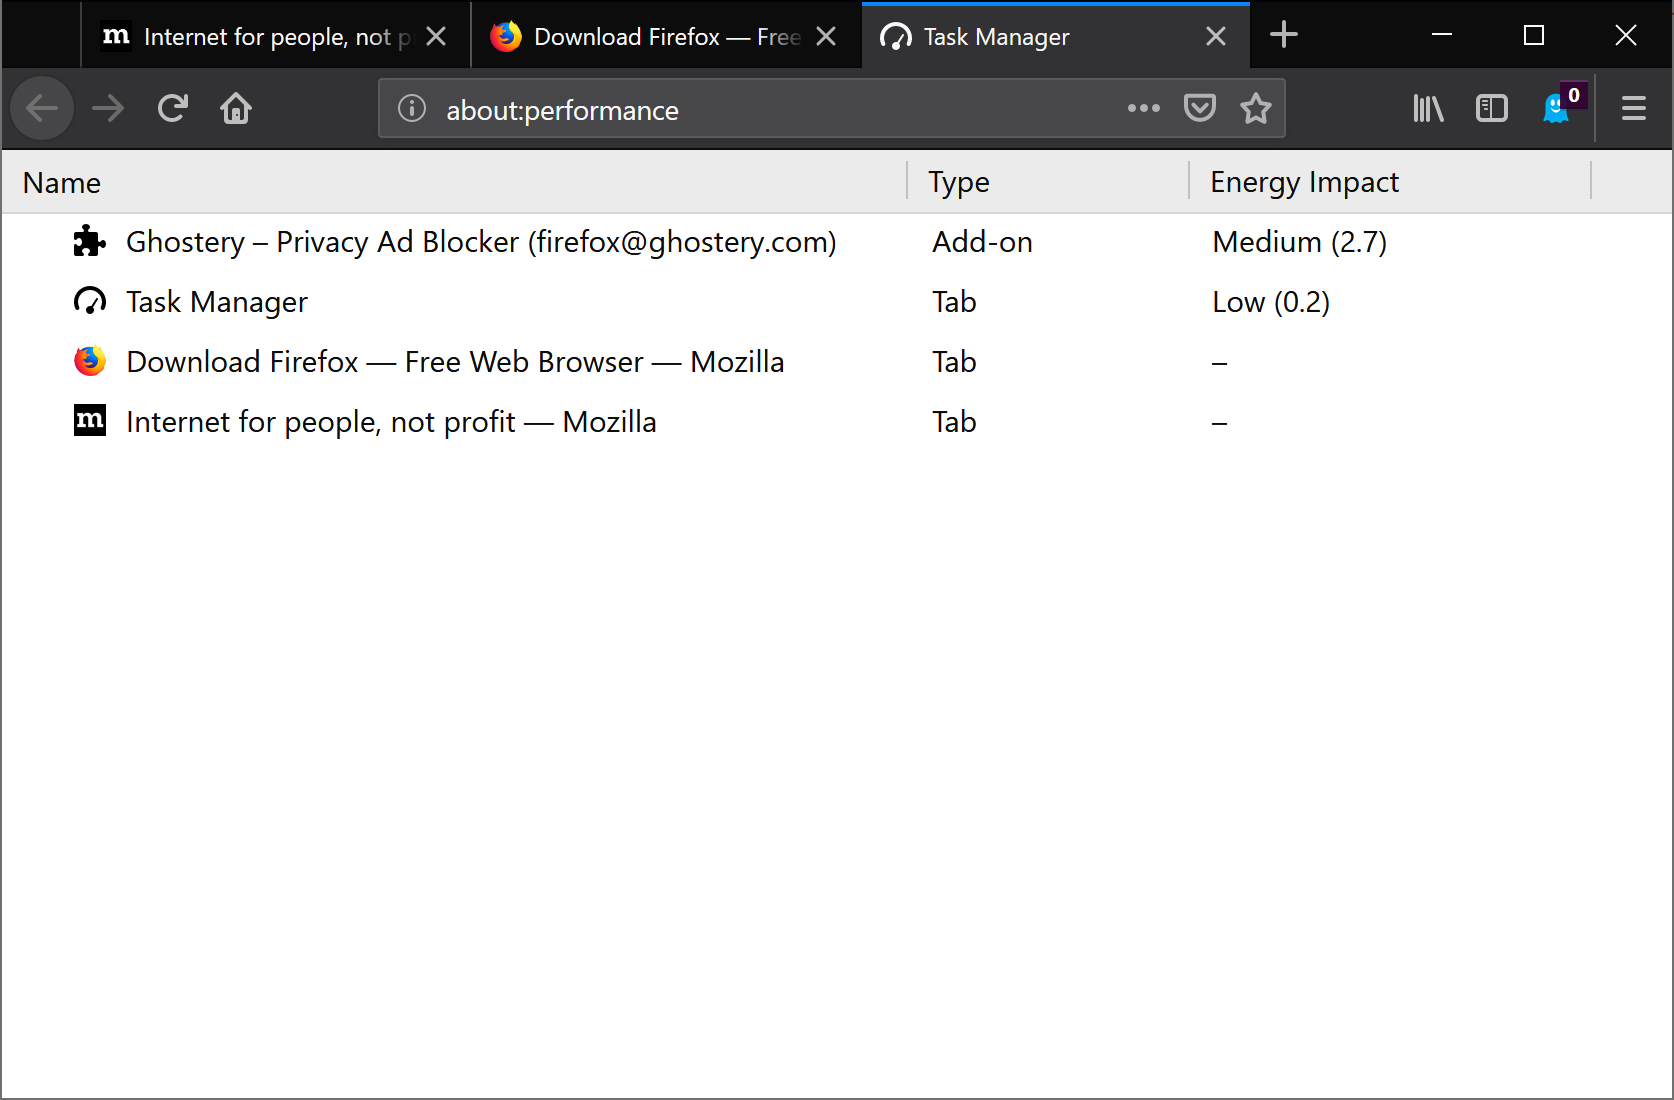Screen dimensions: 1674x1100
Task: Open the Library button
Action: (x=1428, y=108)
